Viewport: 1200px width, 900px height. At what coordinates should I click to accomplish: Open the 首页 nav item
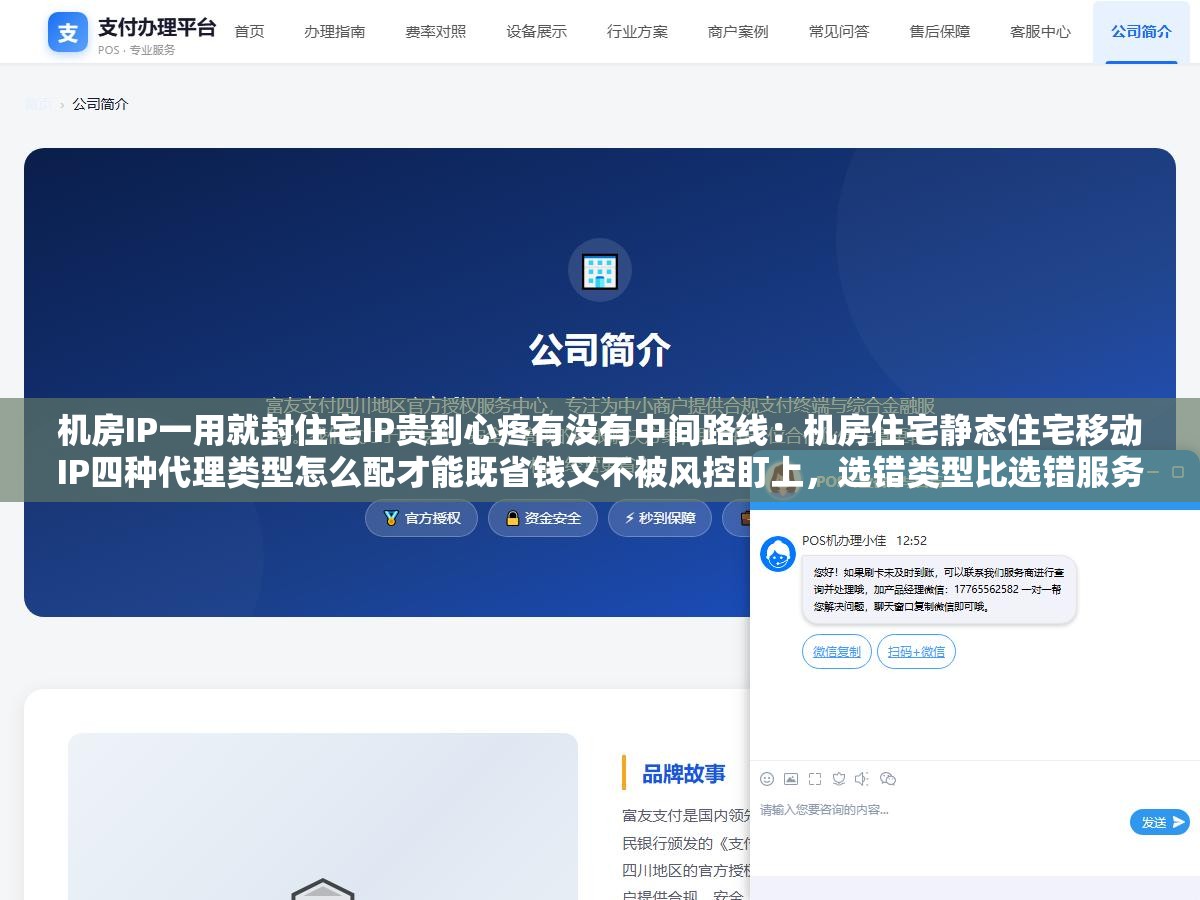[x=249, y=31]
